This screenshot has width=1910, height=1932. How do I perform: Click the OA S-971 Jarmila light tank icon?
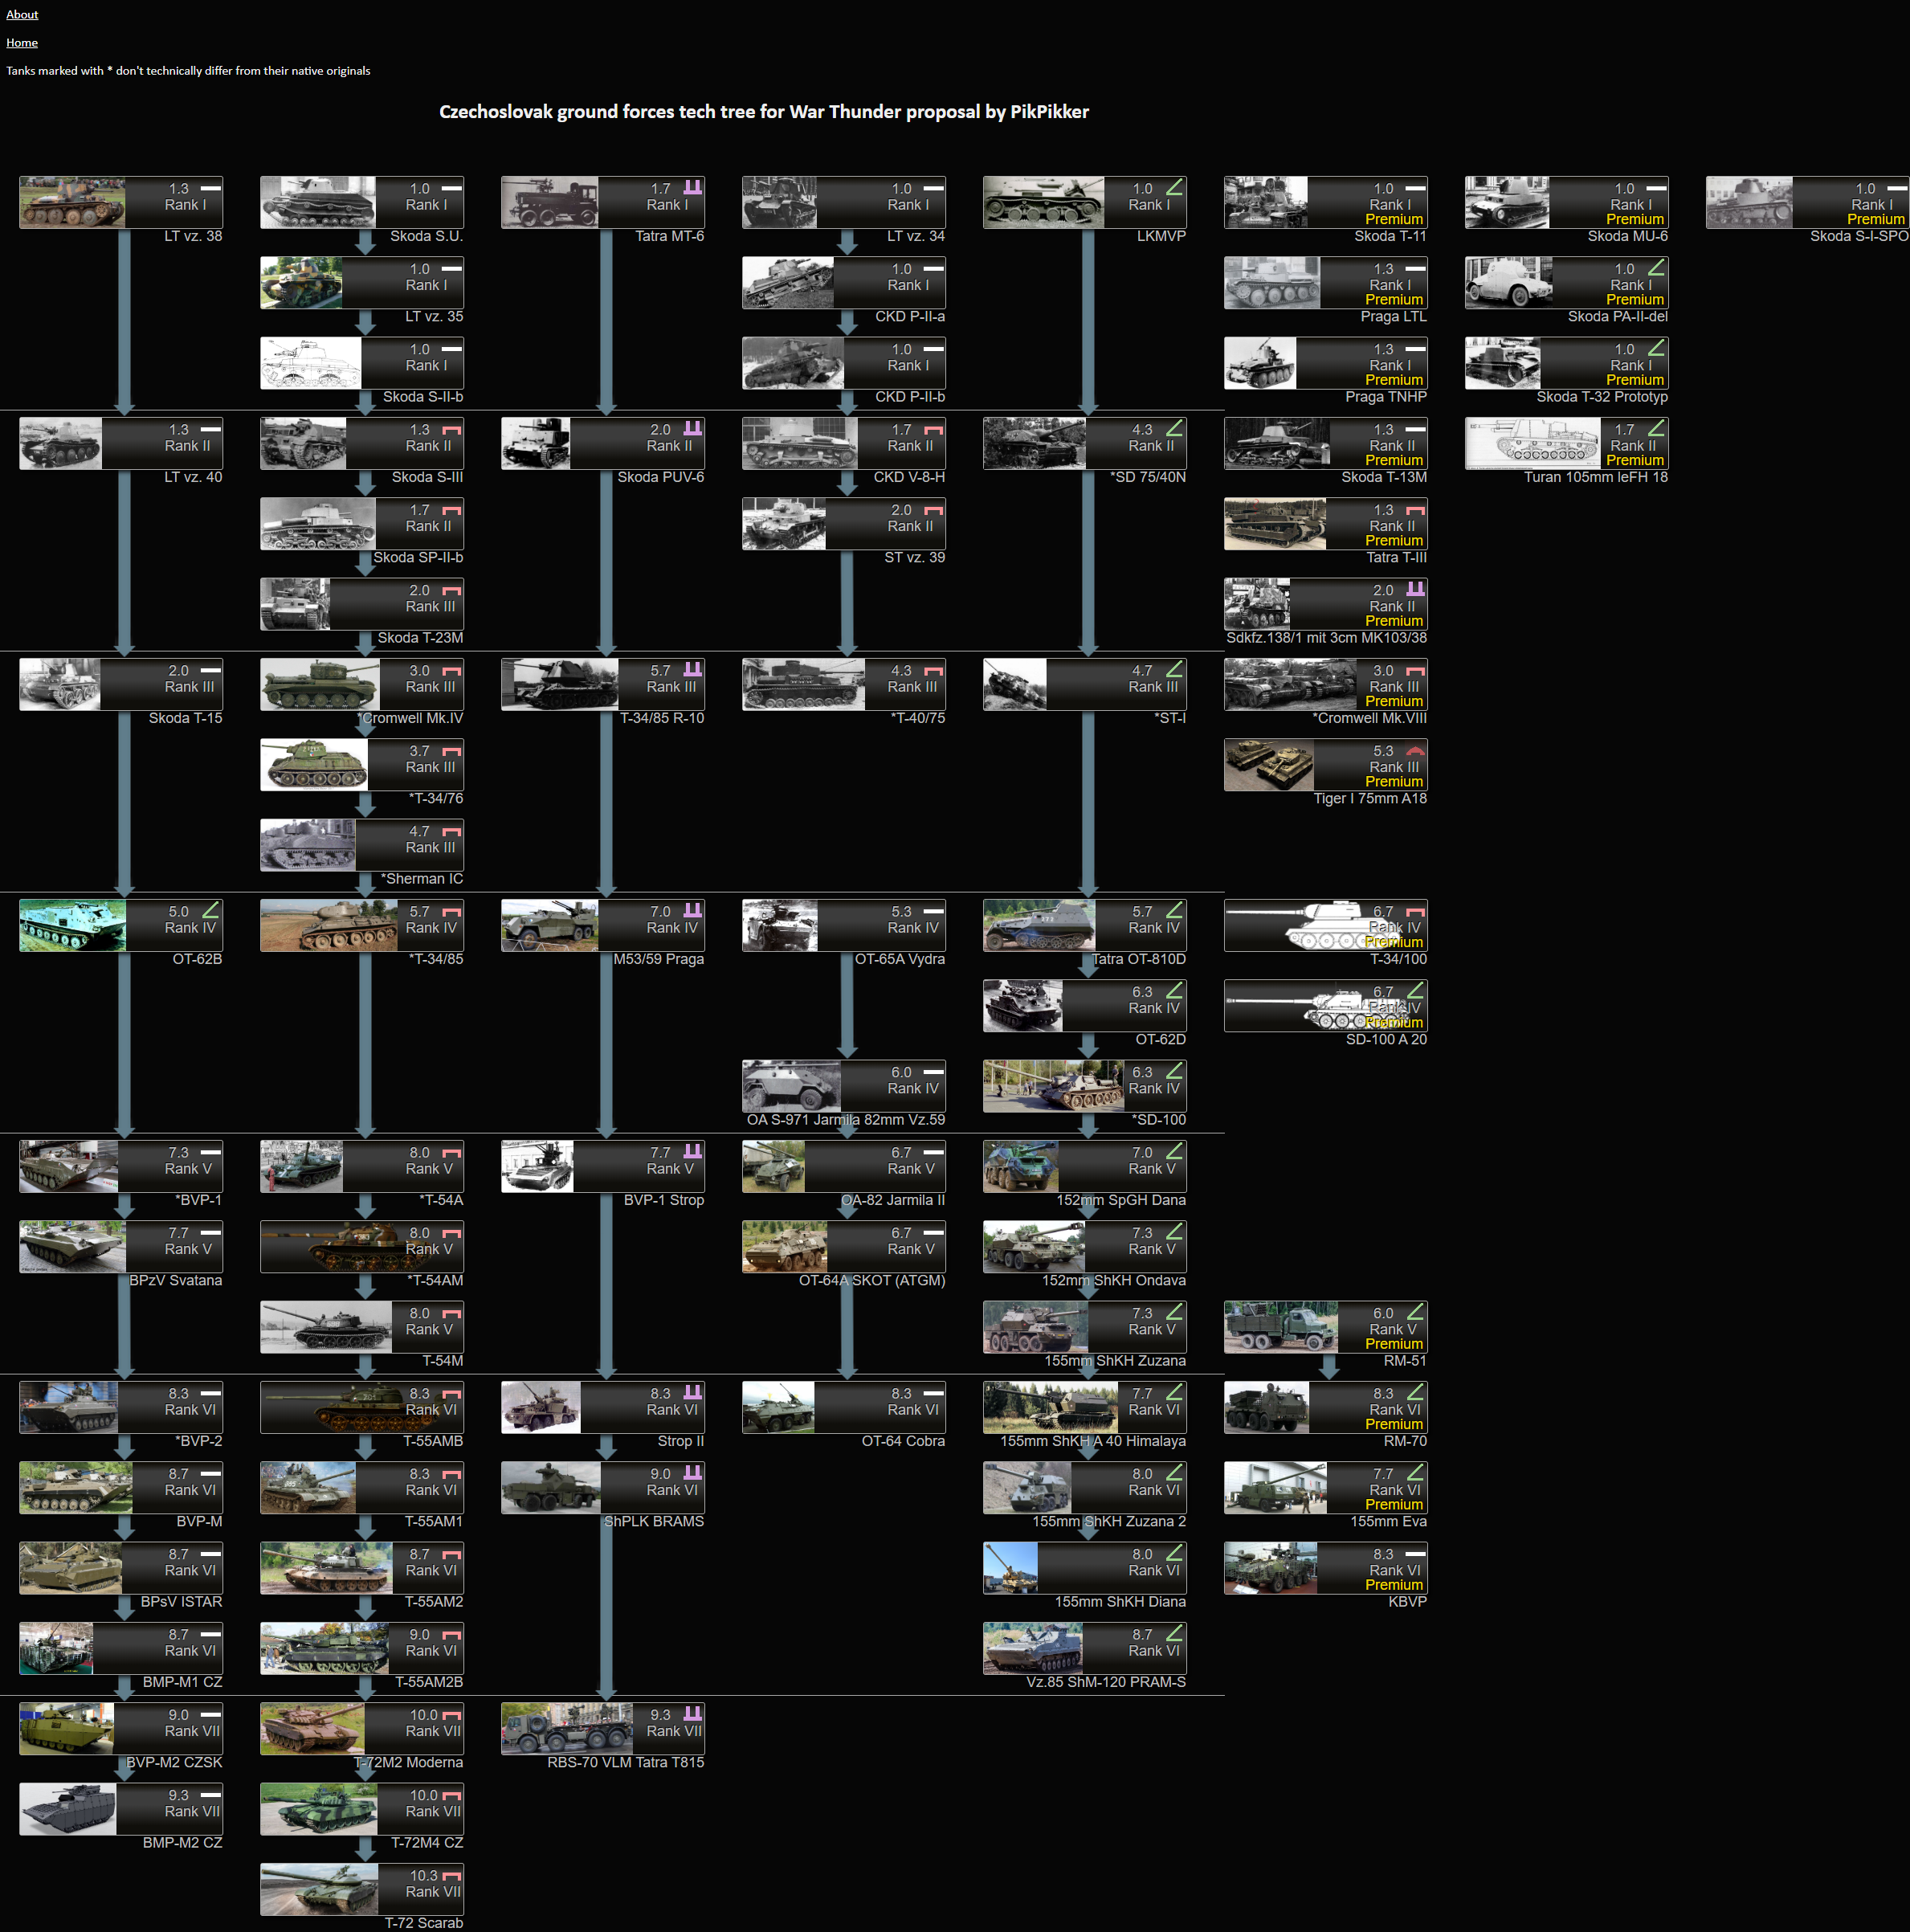click(x=933, y=1071)
